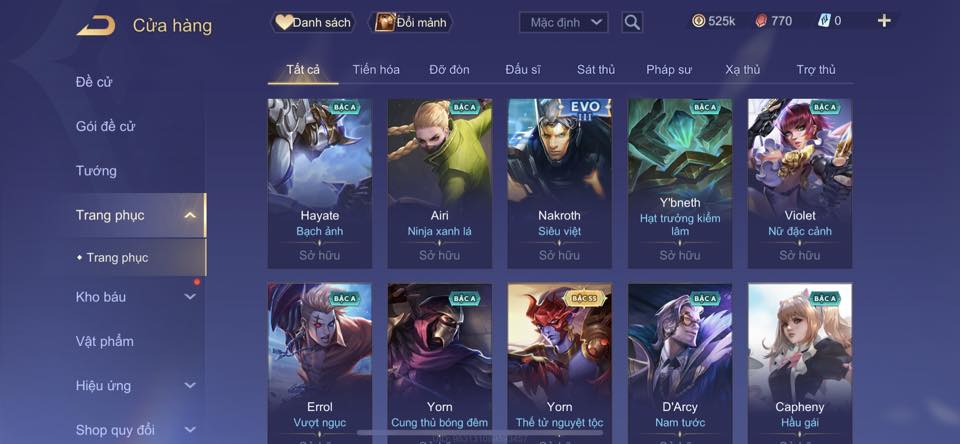Open Đổi mảnh chest icon
960x444 pixels.
point(384,23)
